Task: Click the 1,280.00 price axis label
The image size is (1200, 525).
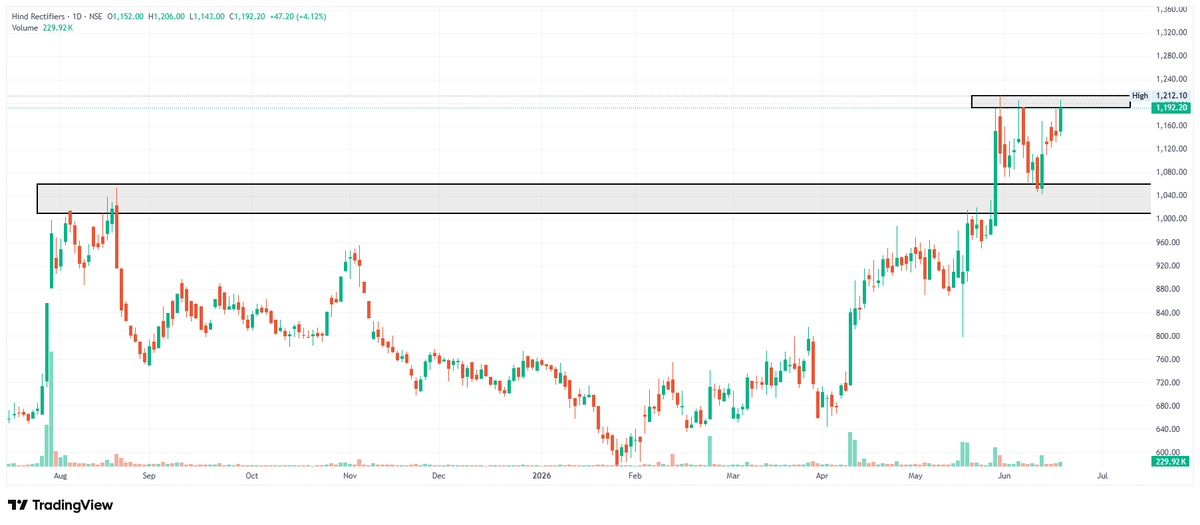Action: 1171,55
